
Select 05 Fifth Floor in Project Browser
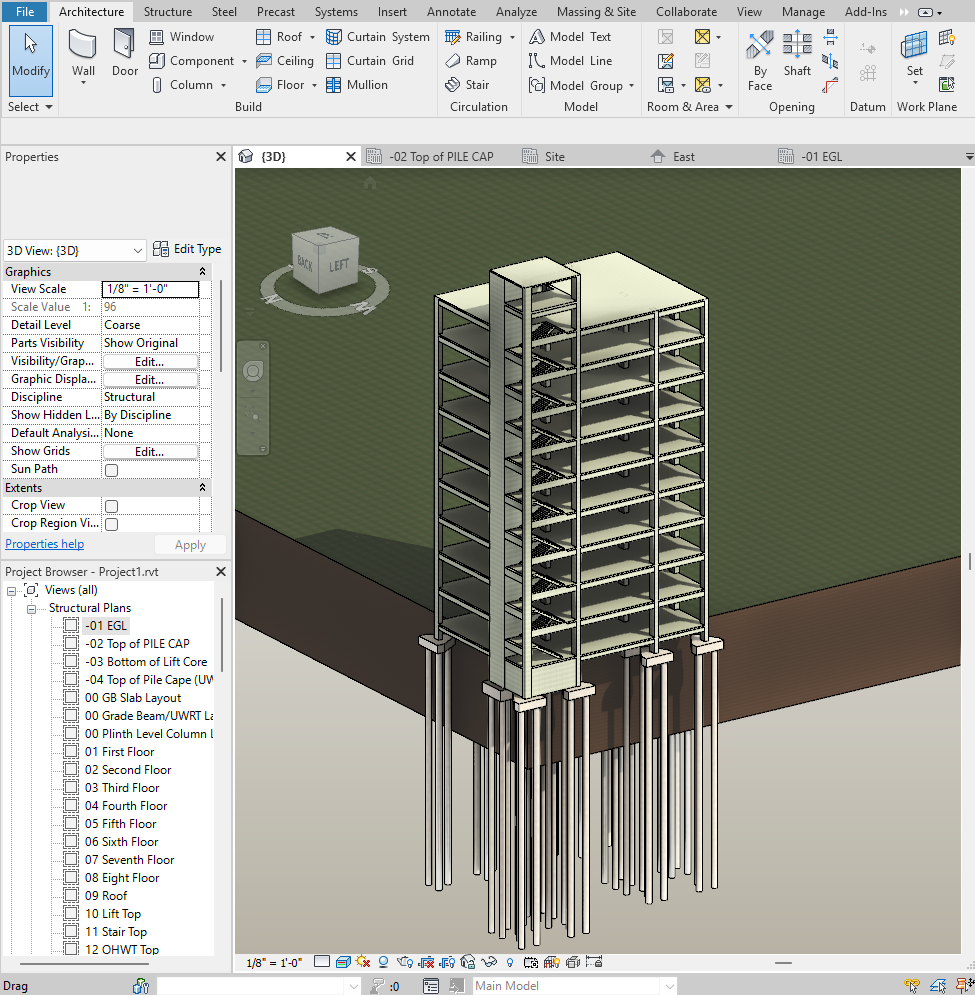tap(120, 824)
